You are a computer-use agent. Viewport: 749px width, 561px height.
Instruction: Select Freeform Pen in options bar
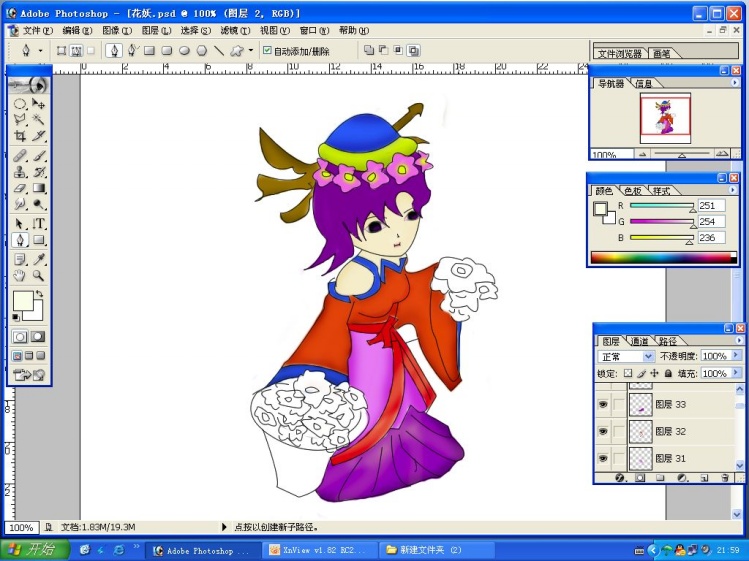132,50
